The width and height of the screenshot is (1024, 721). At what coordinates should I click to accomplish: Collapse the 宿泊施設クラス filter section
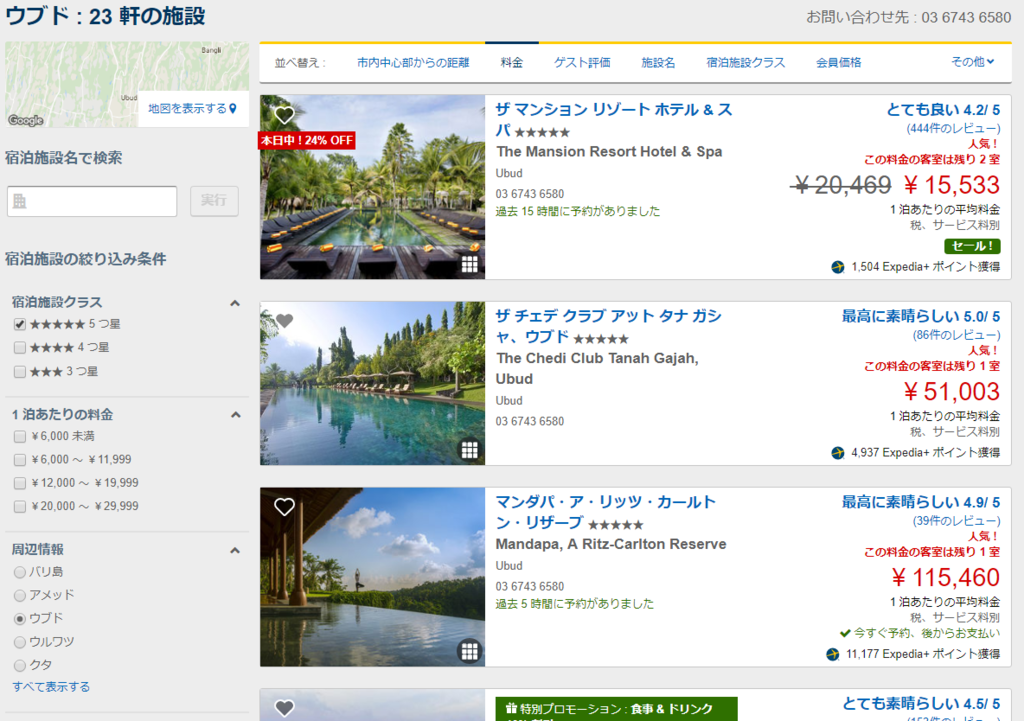[235, 303]
